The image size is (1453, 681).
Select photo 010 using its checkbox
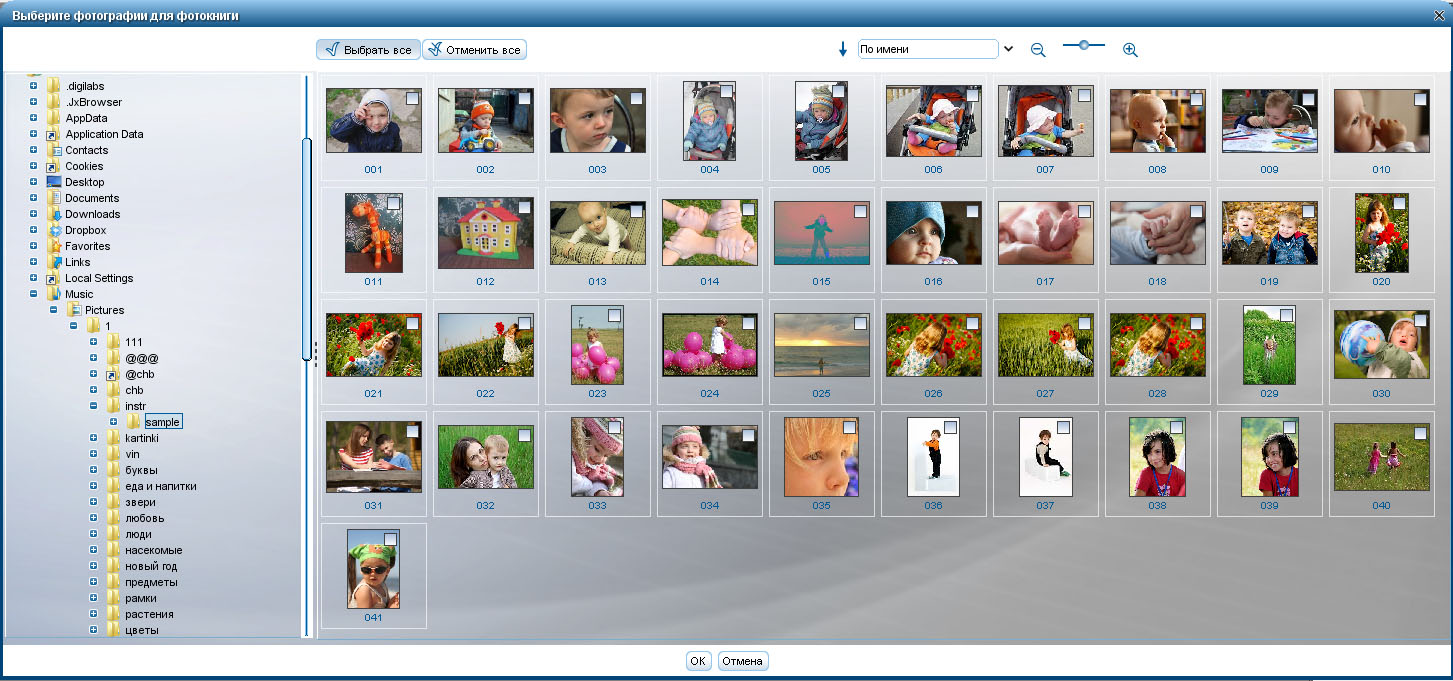point(1420,97)
